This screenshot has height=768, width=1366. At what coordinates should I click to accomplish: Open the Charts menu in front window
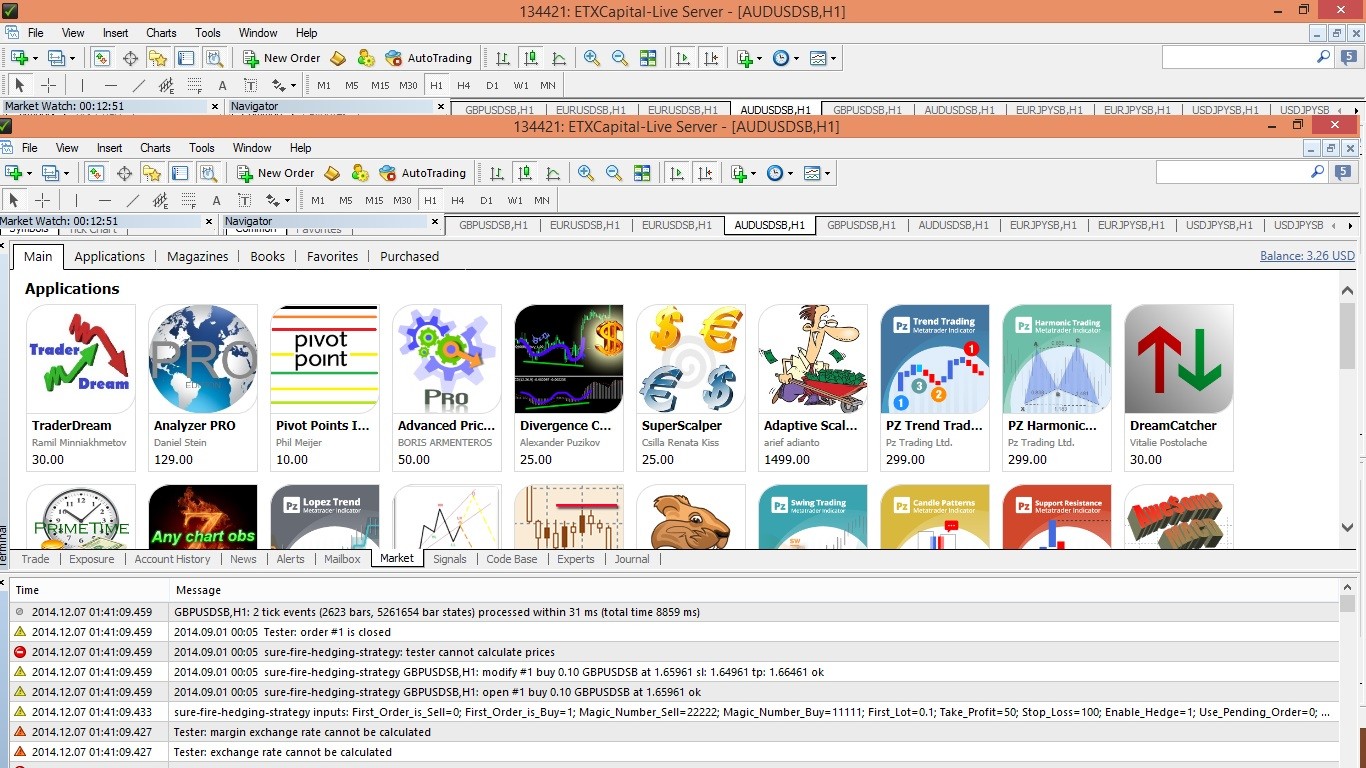click(x=155, y=148)
